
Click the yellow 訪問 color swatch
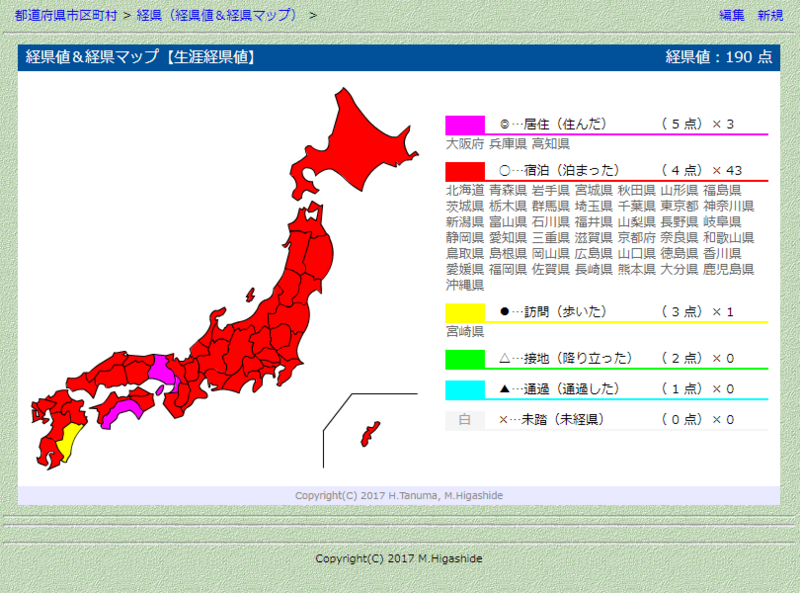click(465, 313)
